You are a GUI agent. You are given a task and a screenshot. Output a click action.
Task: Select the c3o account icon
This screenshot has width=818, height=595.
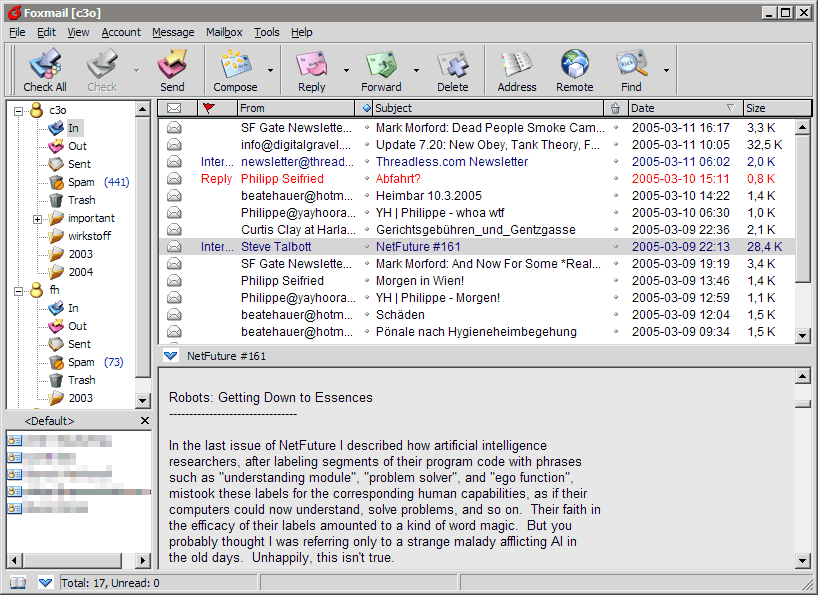[37, 110]
